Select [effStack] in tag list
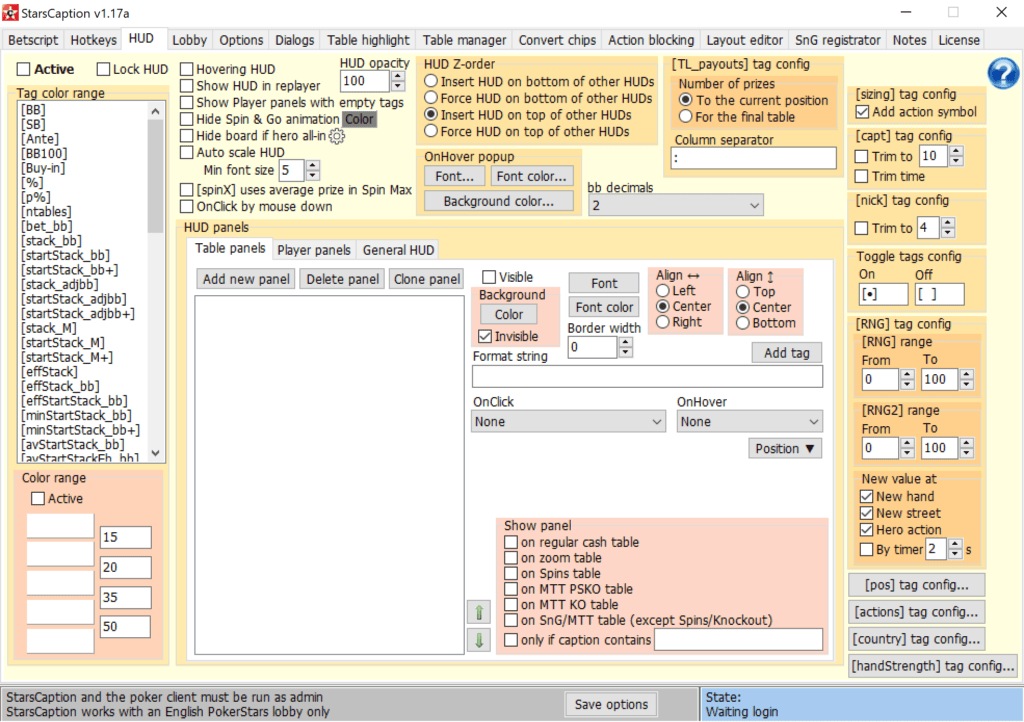This screenshot has width=1024, height=722. point(50,372)
